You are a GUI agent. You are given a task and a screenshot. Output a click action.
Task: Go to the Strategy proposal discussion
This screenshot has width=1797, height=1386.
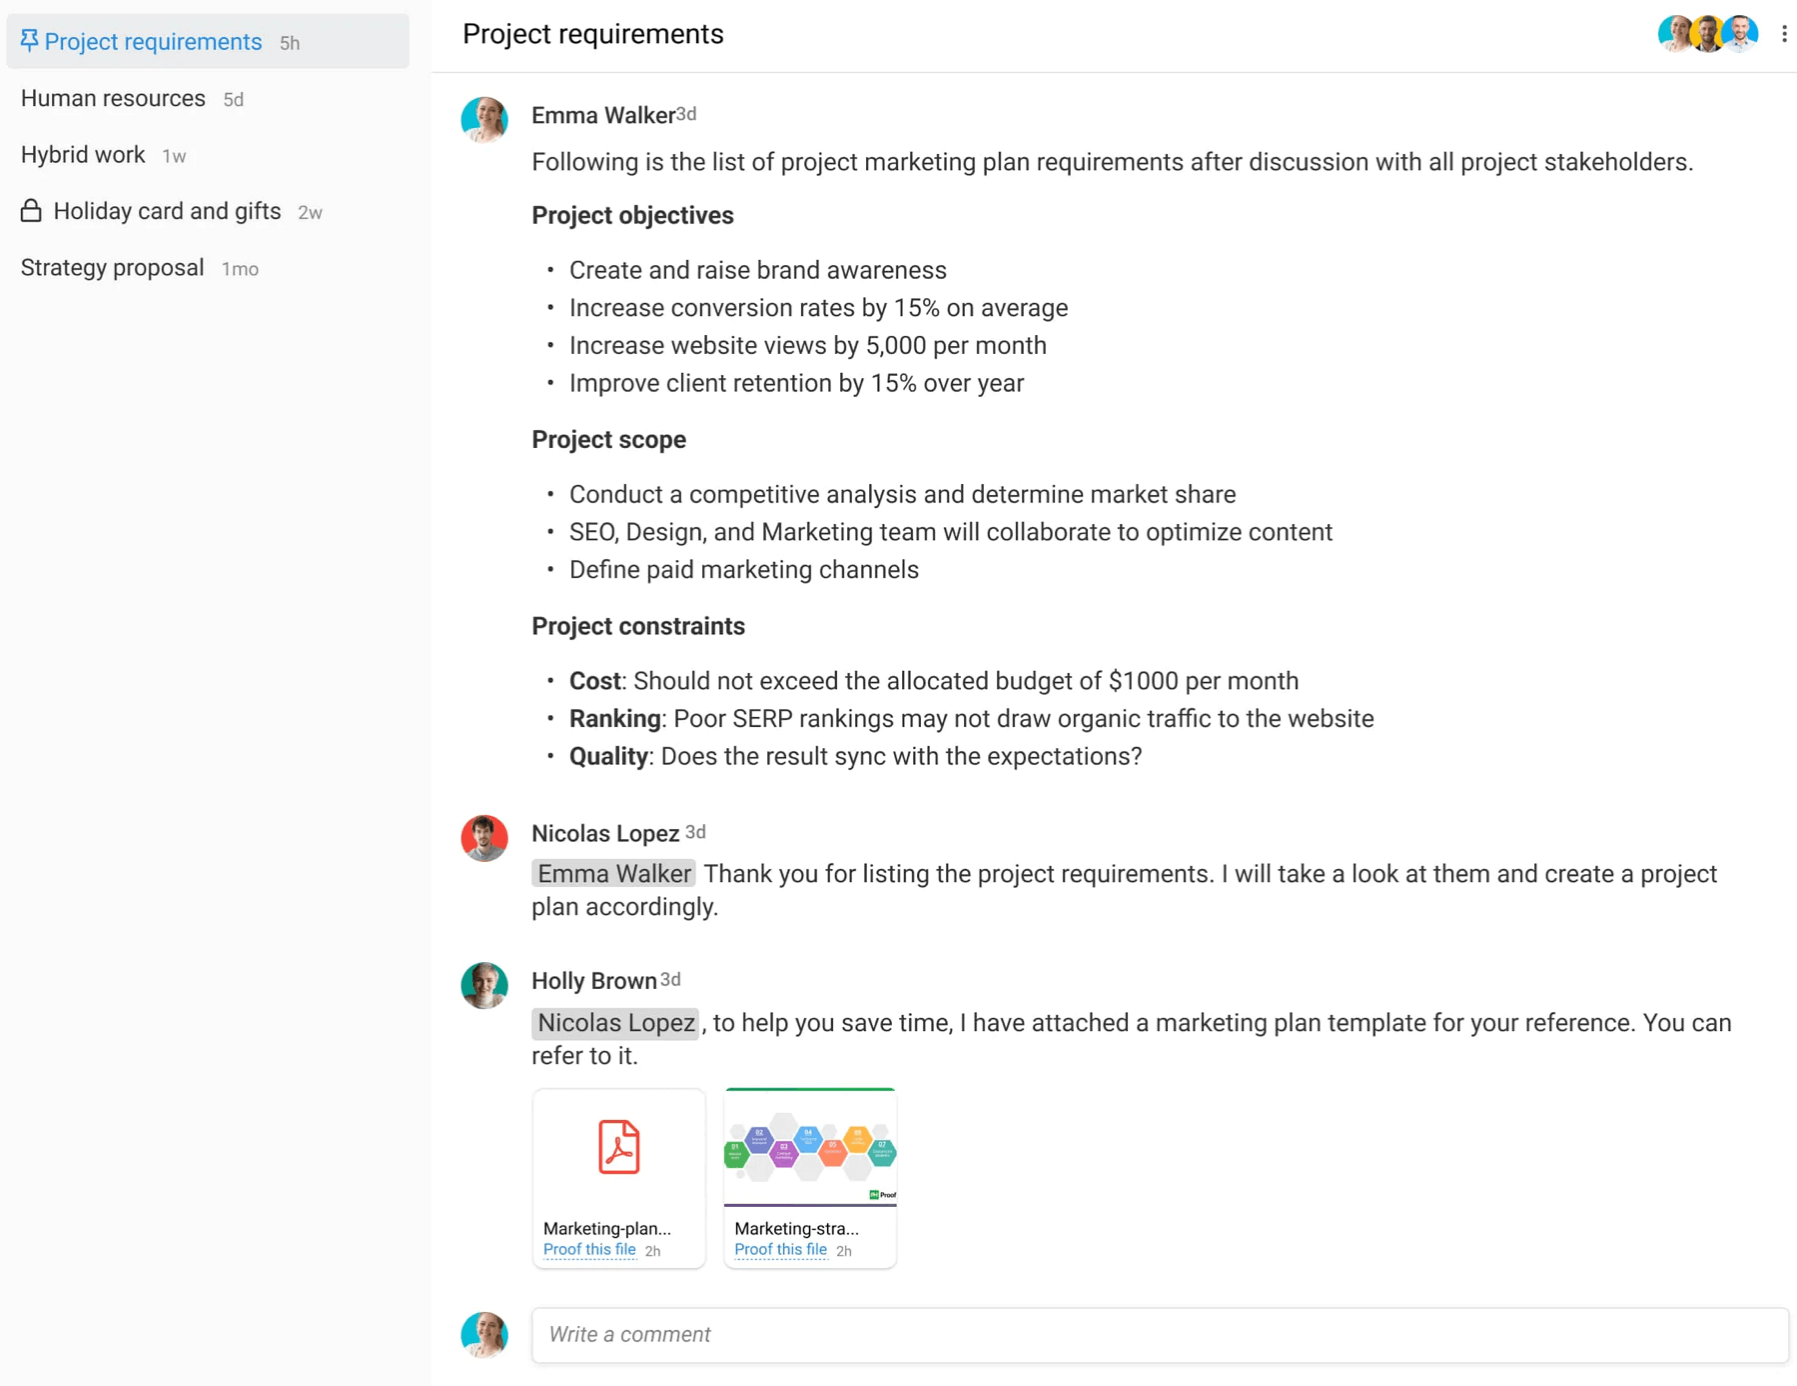[x=112, y=268]
